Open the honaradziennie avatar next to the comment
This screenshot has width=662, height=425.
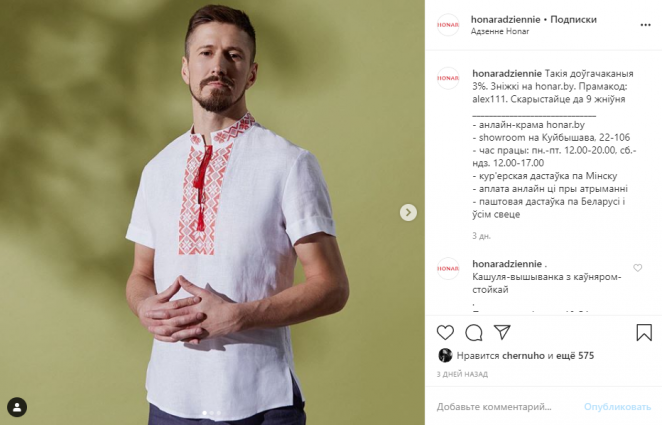(448, 268)
